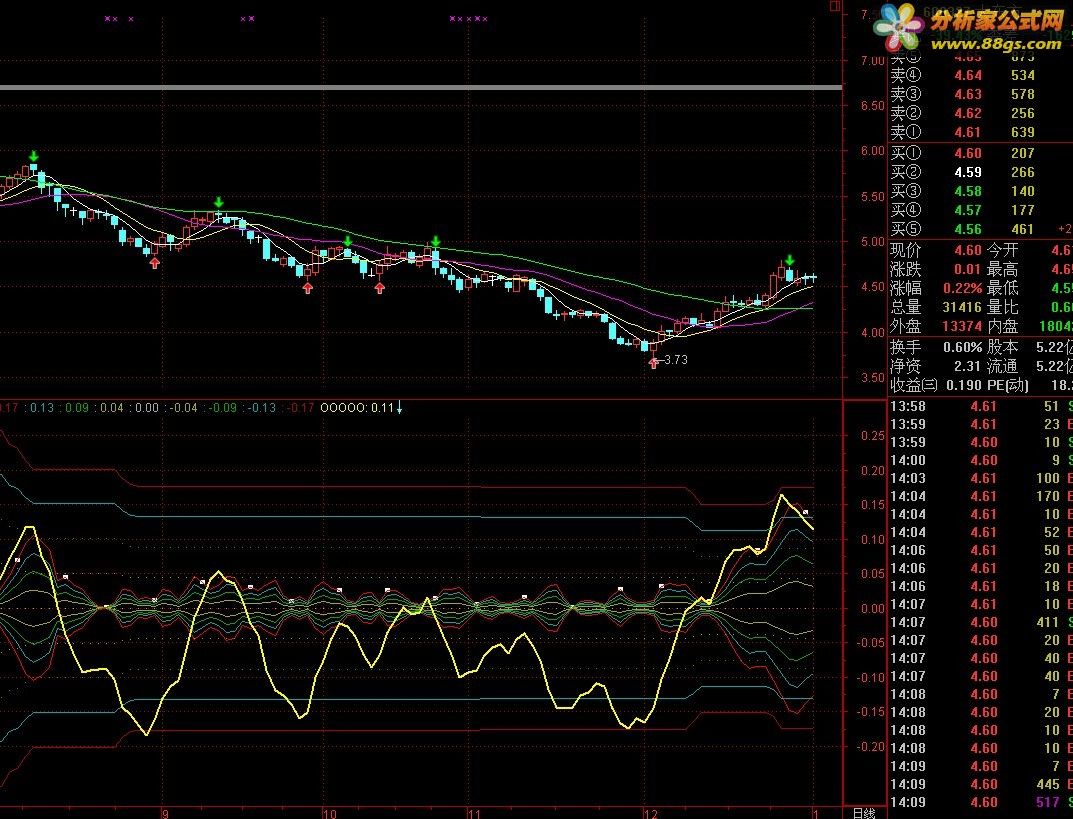The image size is (1073, 819).
Task: Click the 股本 label
Action: click(x=1003, y=348)
